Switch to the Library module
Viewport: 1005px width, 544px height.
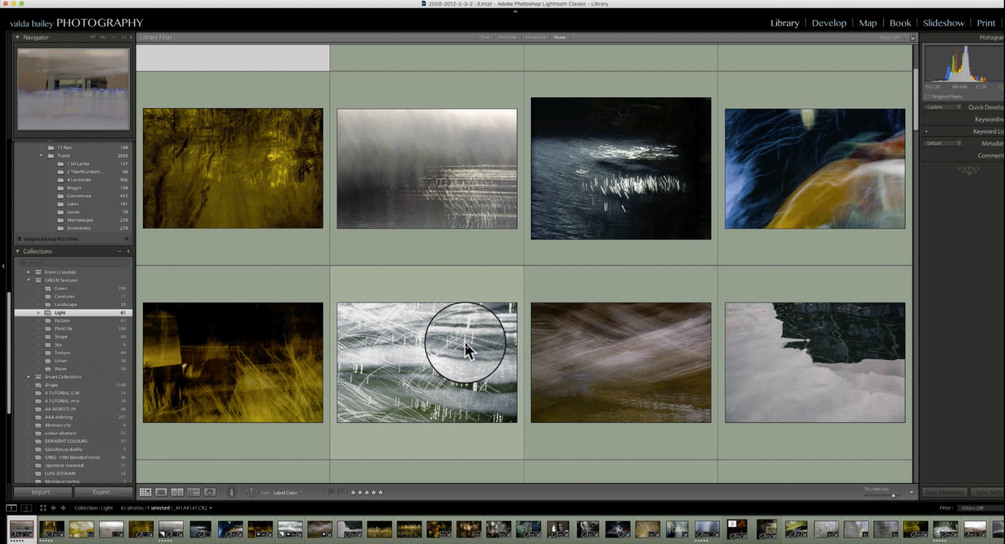pos(785,23)
